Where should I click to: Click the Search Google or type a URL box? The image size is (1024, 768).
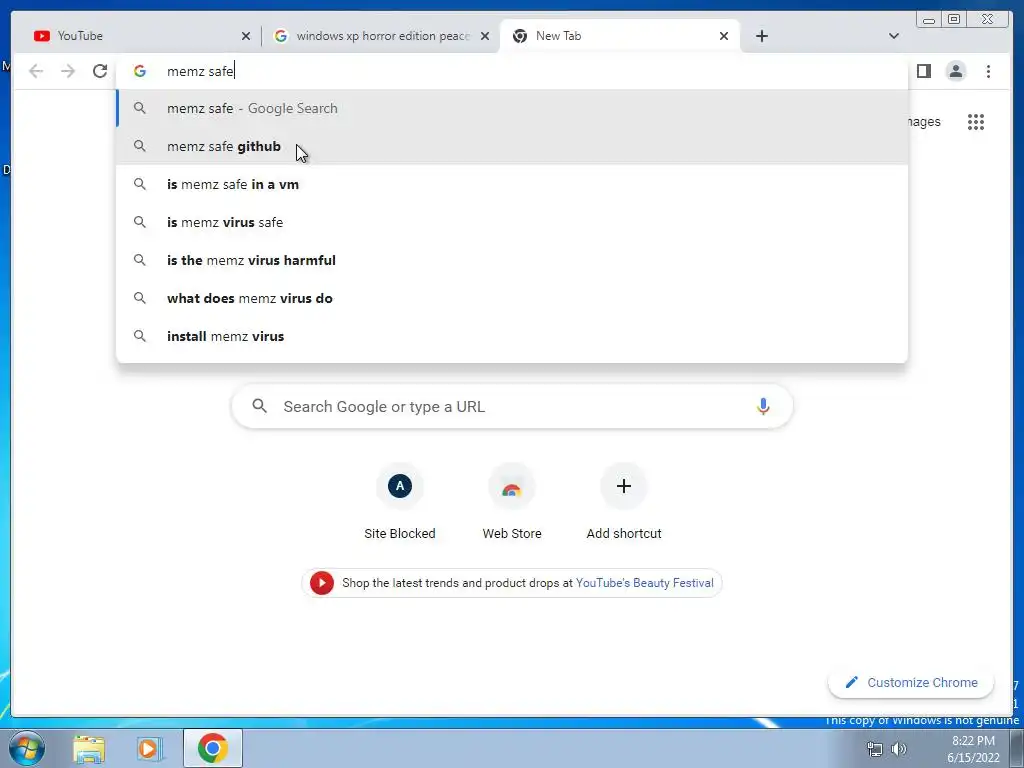coord(512,406)
